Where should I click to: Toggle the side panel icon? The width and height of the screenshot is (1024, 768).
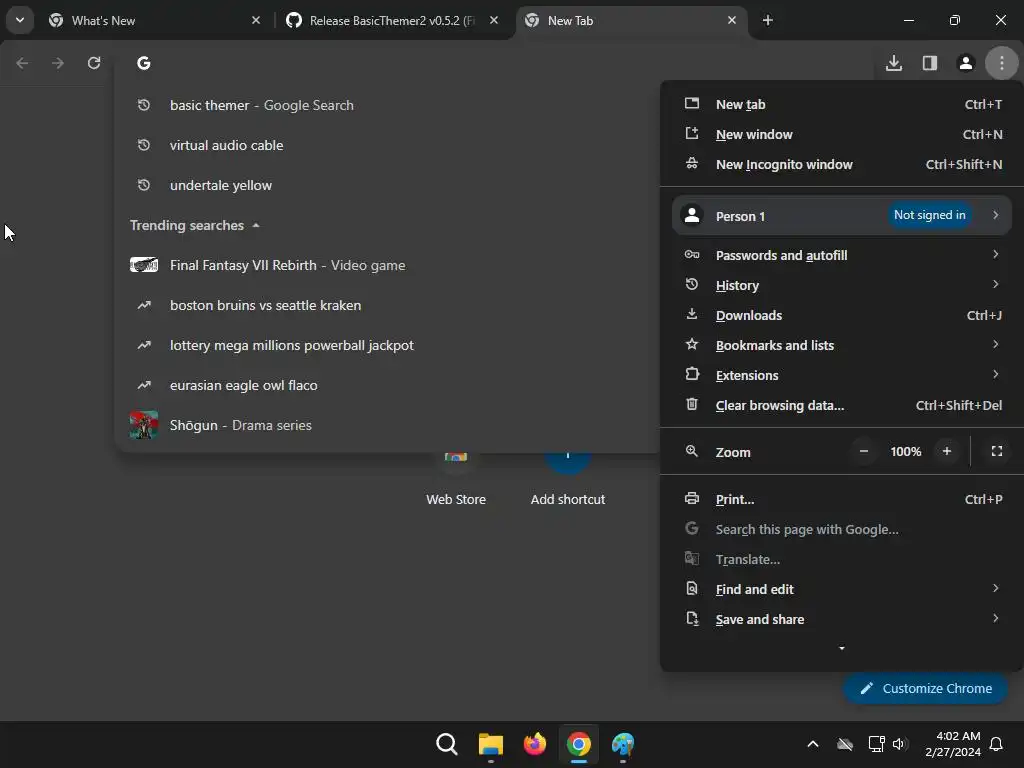(930, 63)
